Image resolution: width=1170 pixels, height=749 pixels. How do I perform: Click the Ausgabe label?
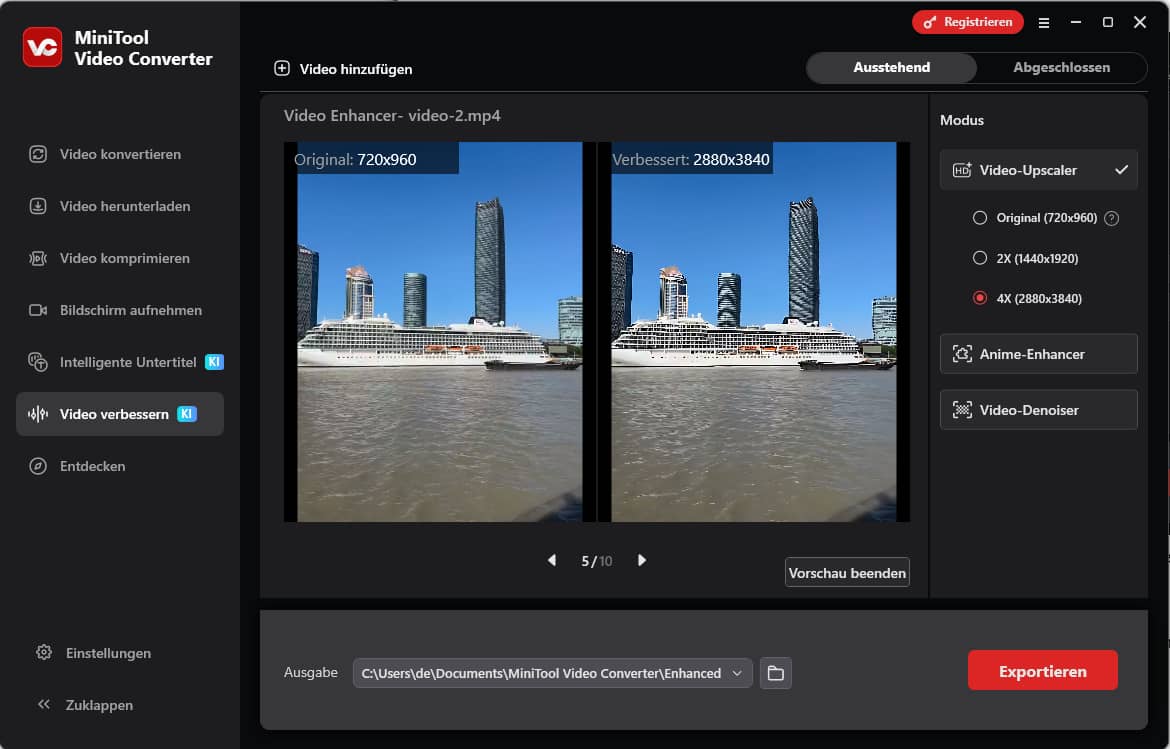pos(310,673)
